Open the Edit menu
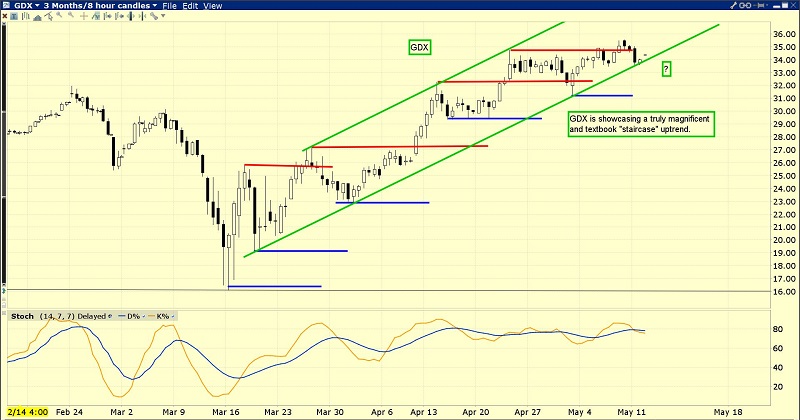 pyautogui.click(x=190, y=6)
